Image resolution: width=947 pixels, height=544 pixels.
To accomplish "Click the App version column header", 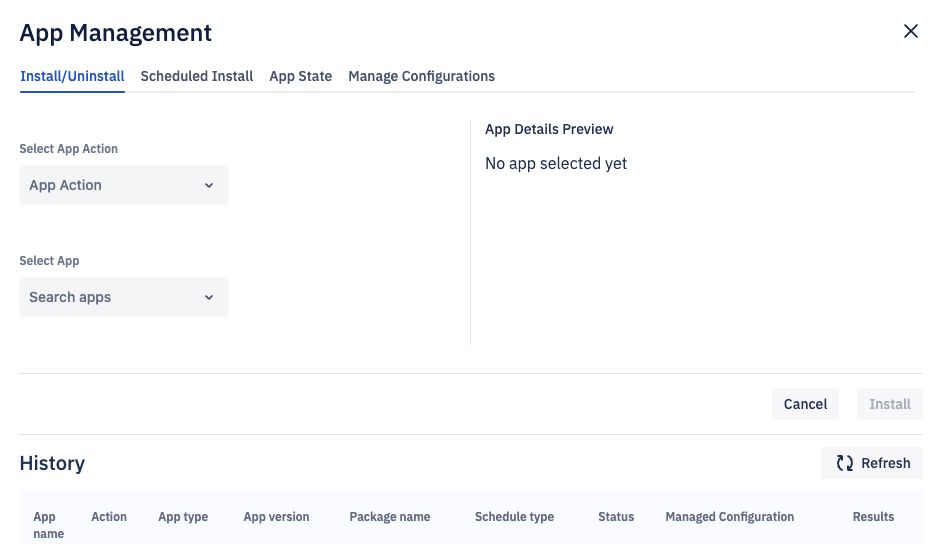I will coord(276,517).
